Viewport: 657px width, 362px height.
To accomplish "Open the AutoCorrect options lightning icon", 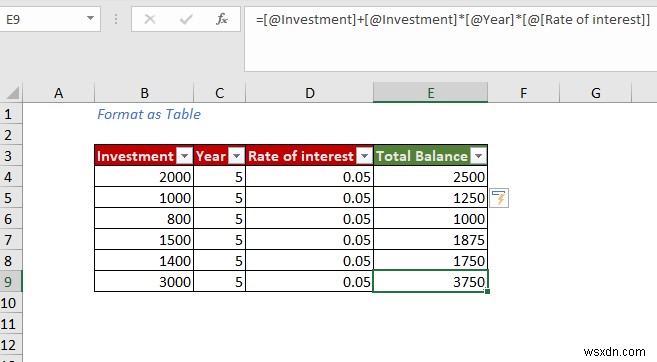I will click(499, 198).
